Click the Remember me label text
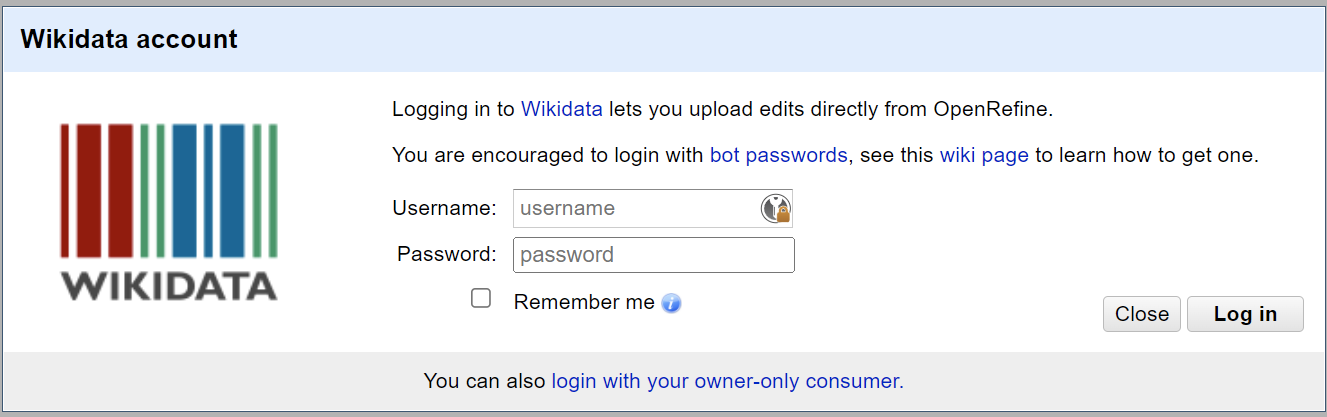1327x417 pixels. (584, 302)
